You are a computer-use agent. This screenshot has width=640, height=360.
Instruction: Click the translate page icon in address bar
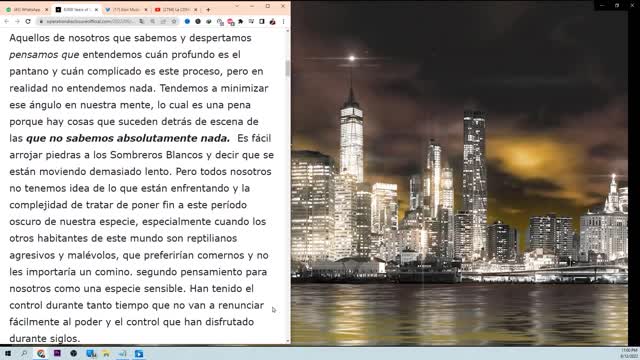pos(141,21)
